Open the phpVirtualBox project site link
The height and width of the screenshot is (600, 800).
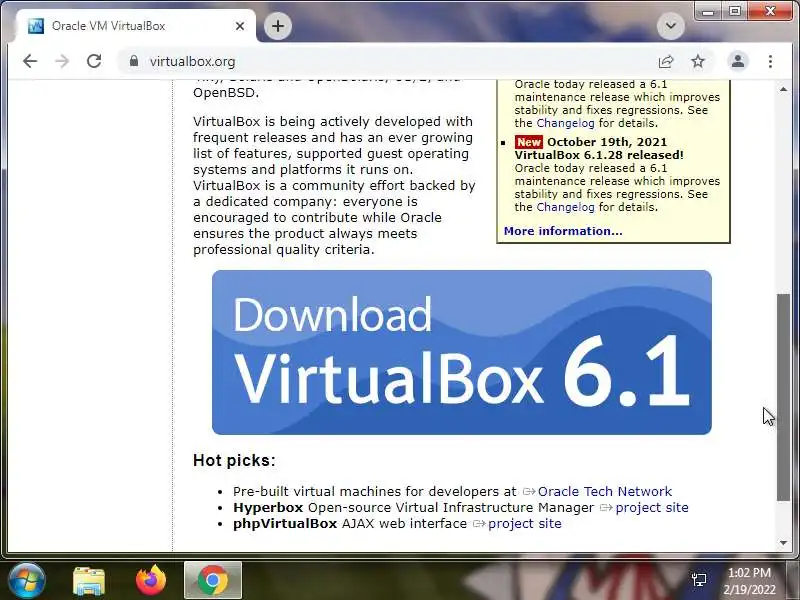click(524, 523)
